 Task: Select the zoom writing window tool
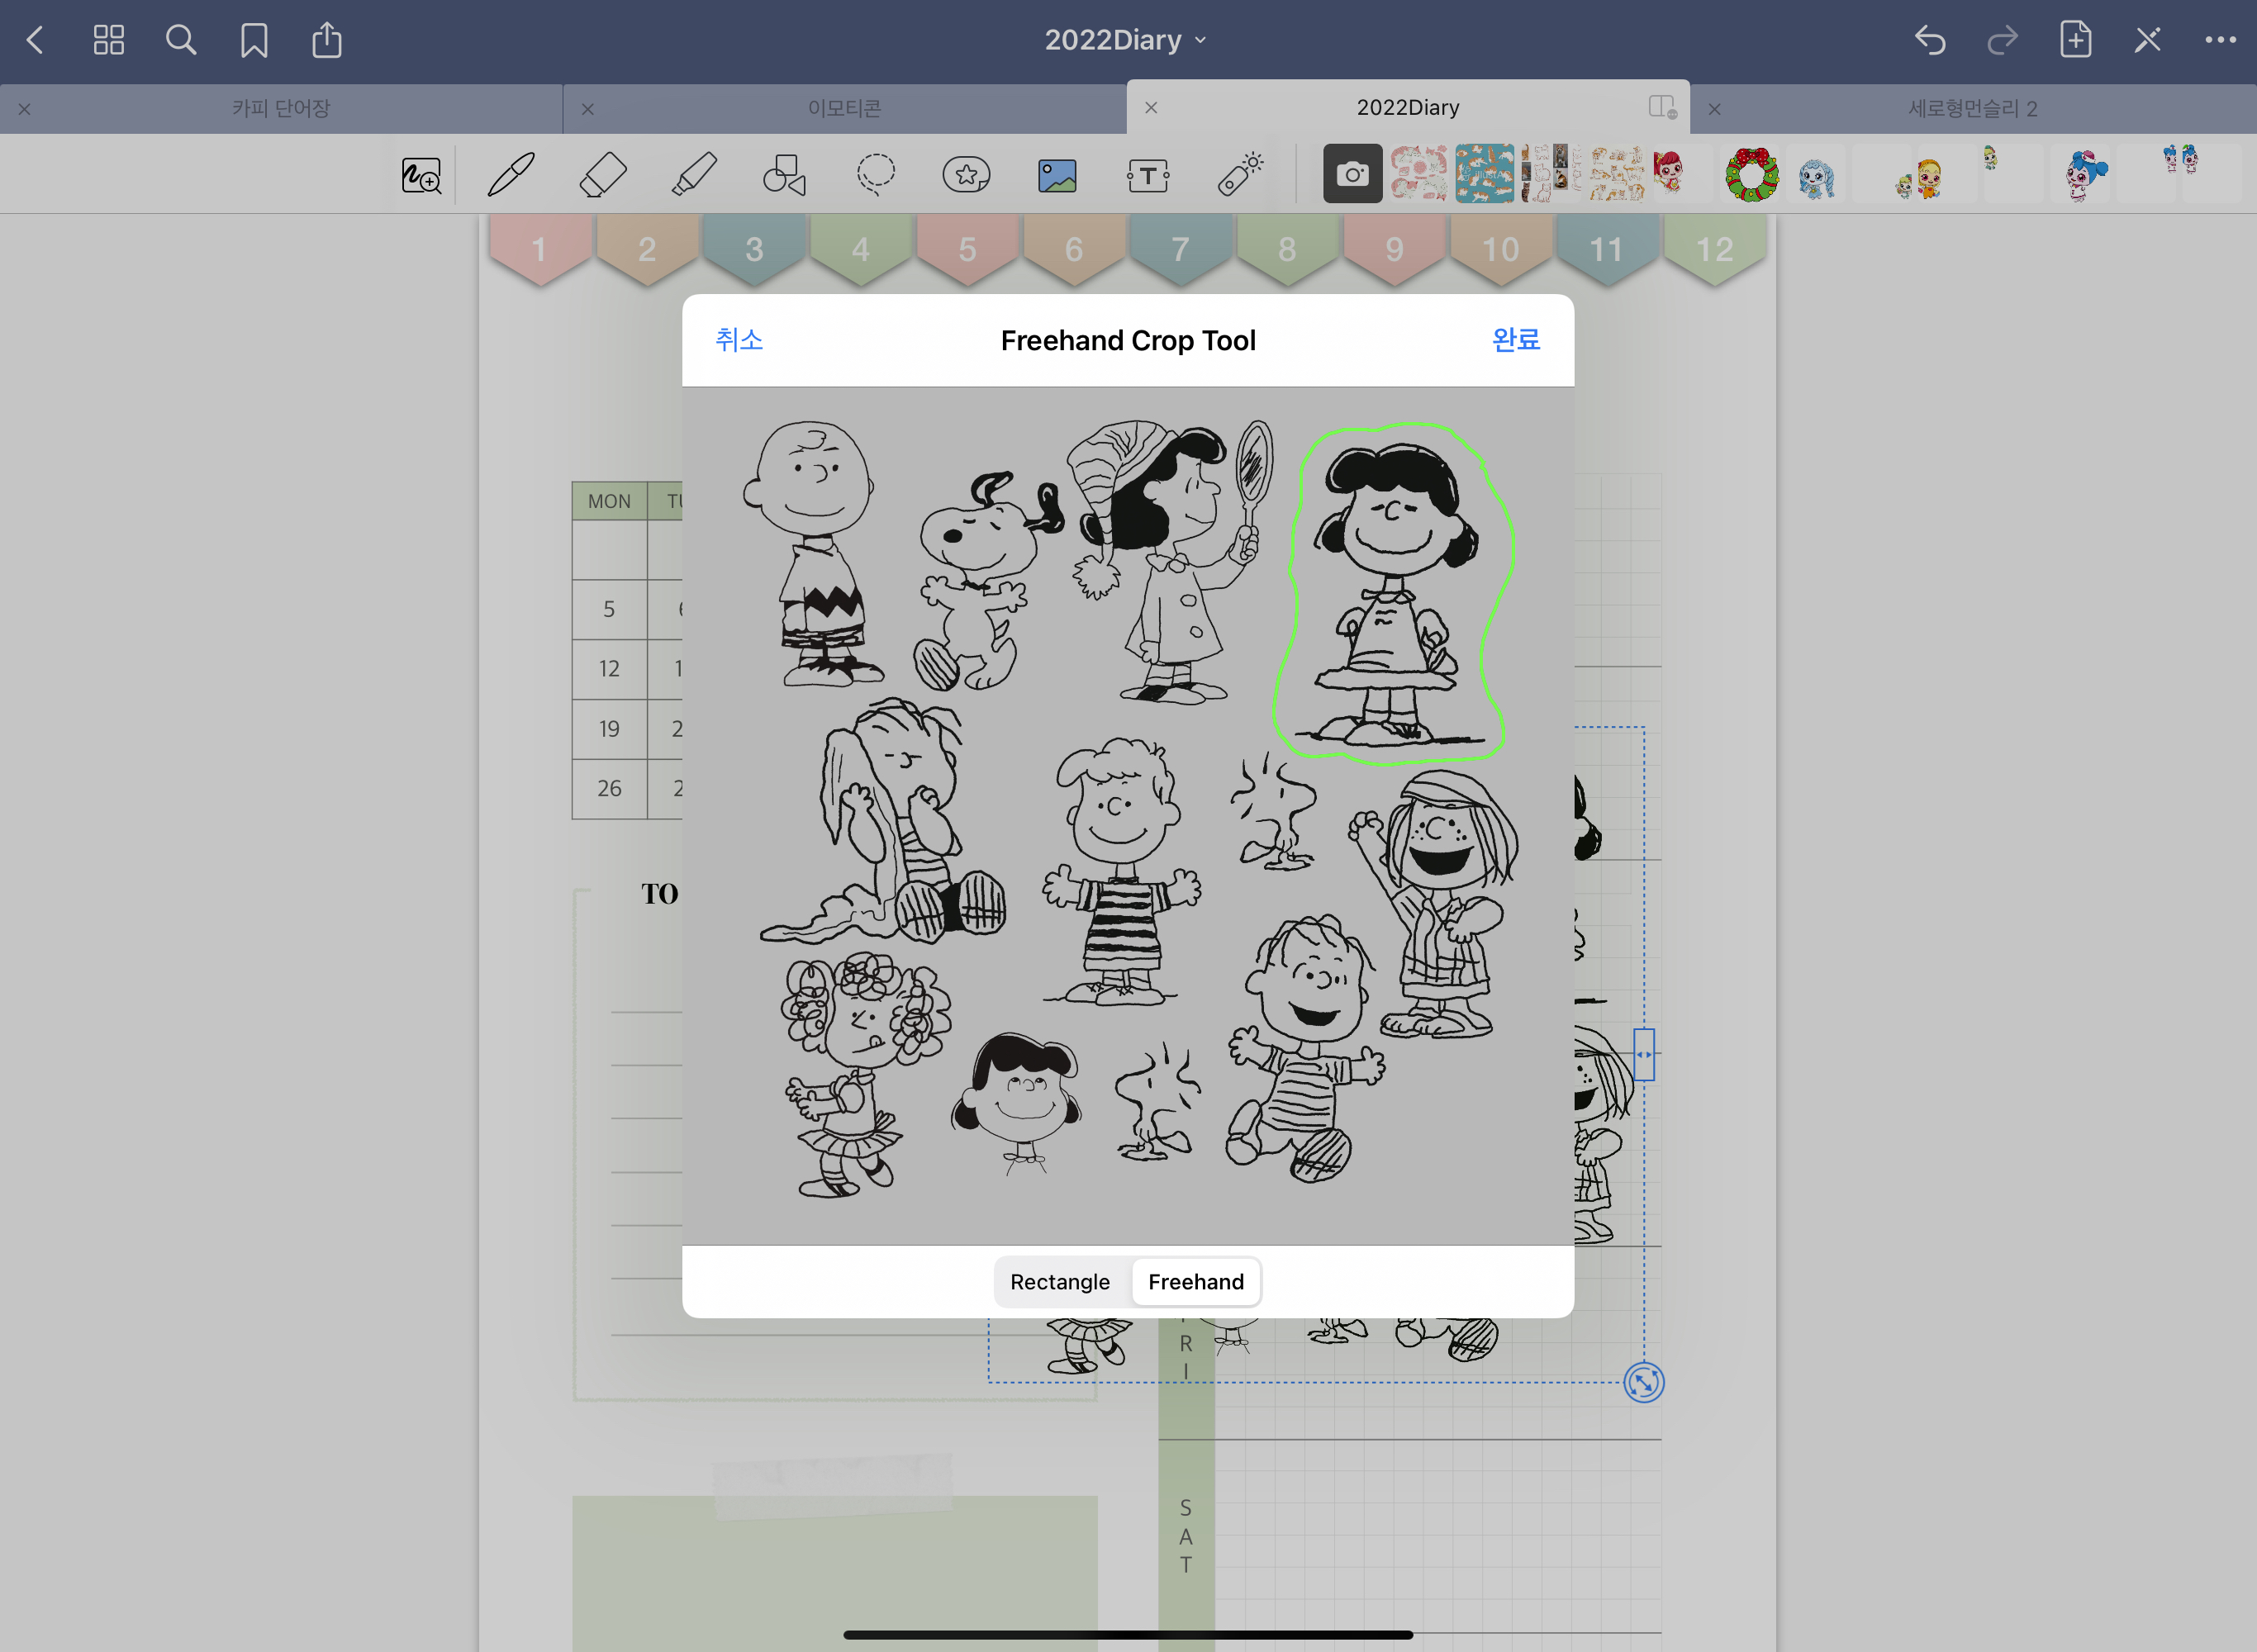pyautogui.click(x=421, y=176)
